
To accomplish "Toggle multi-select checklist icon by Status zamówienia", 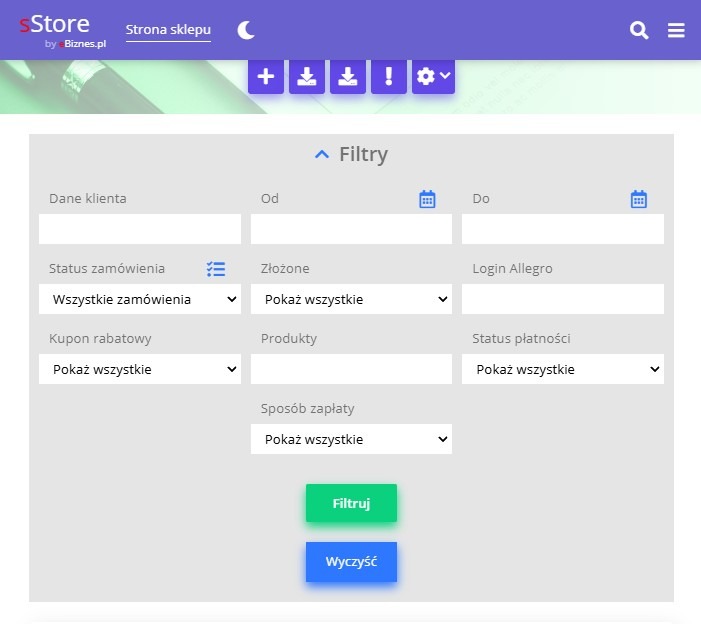I will tap(216, 269).
